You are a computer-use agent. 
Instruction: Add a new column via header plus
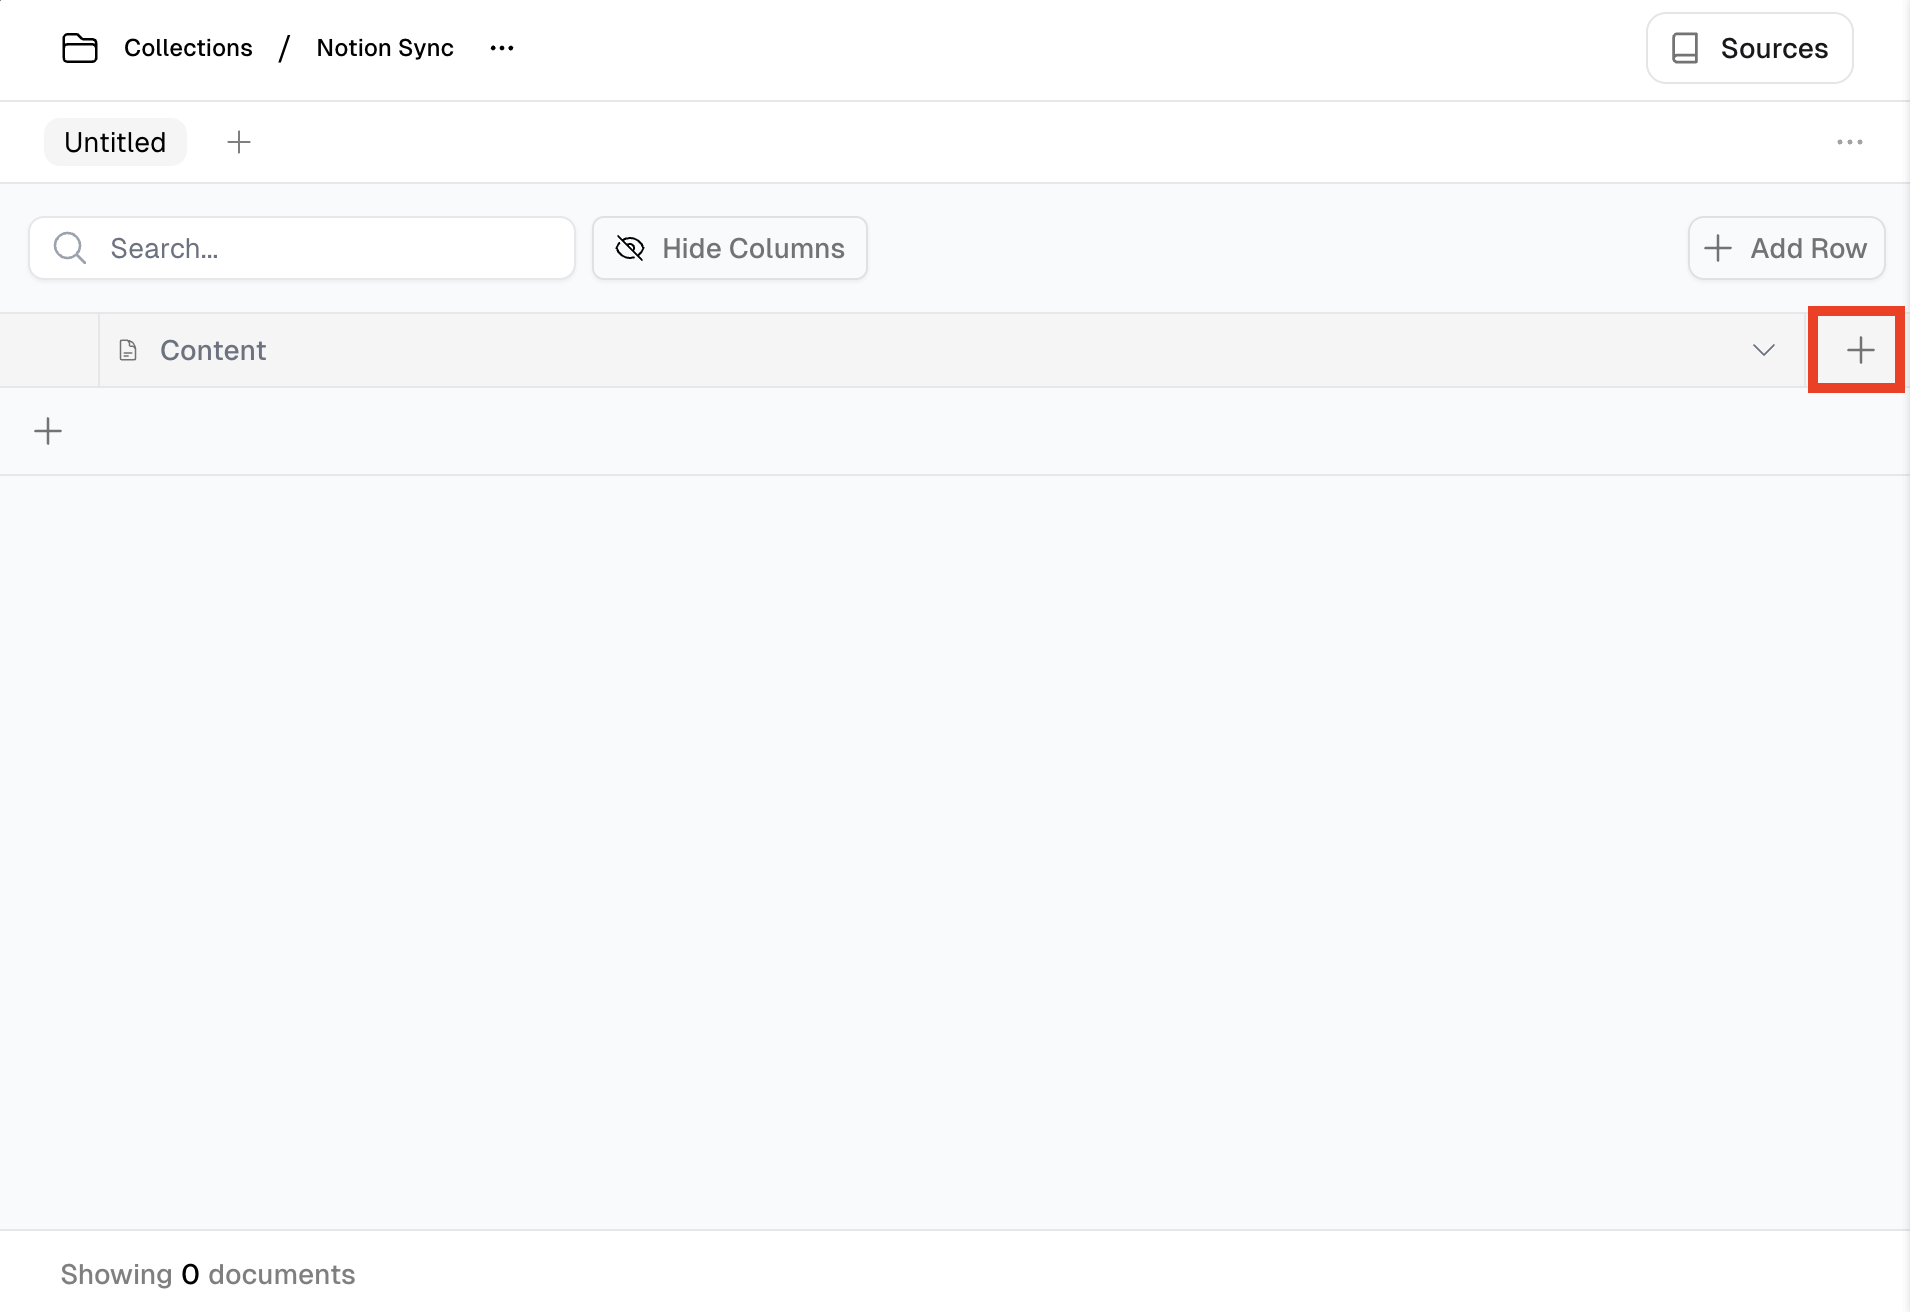click(1860, 350)
